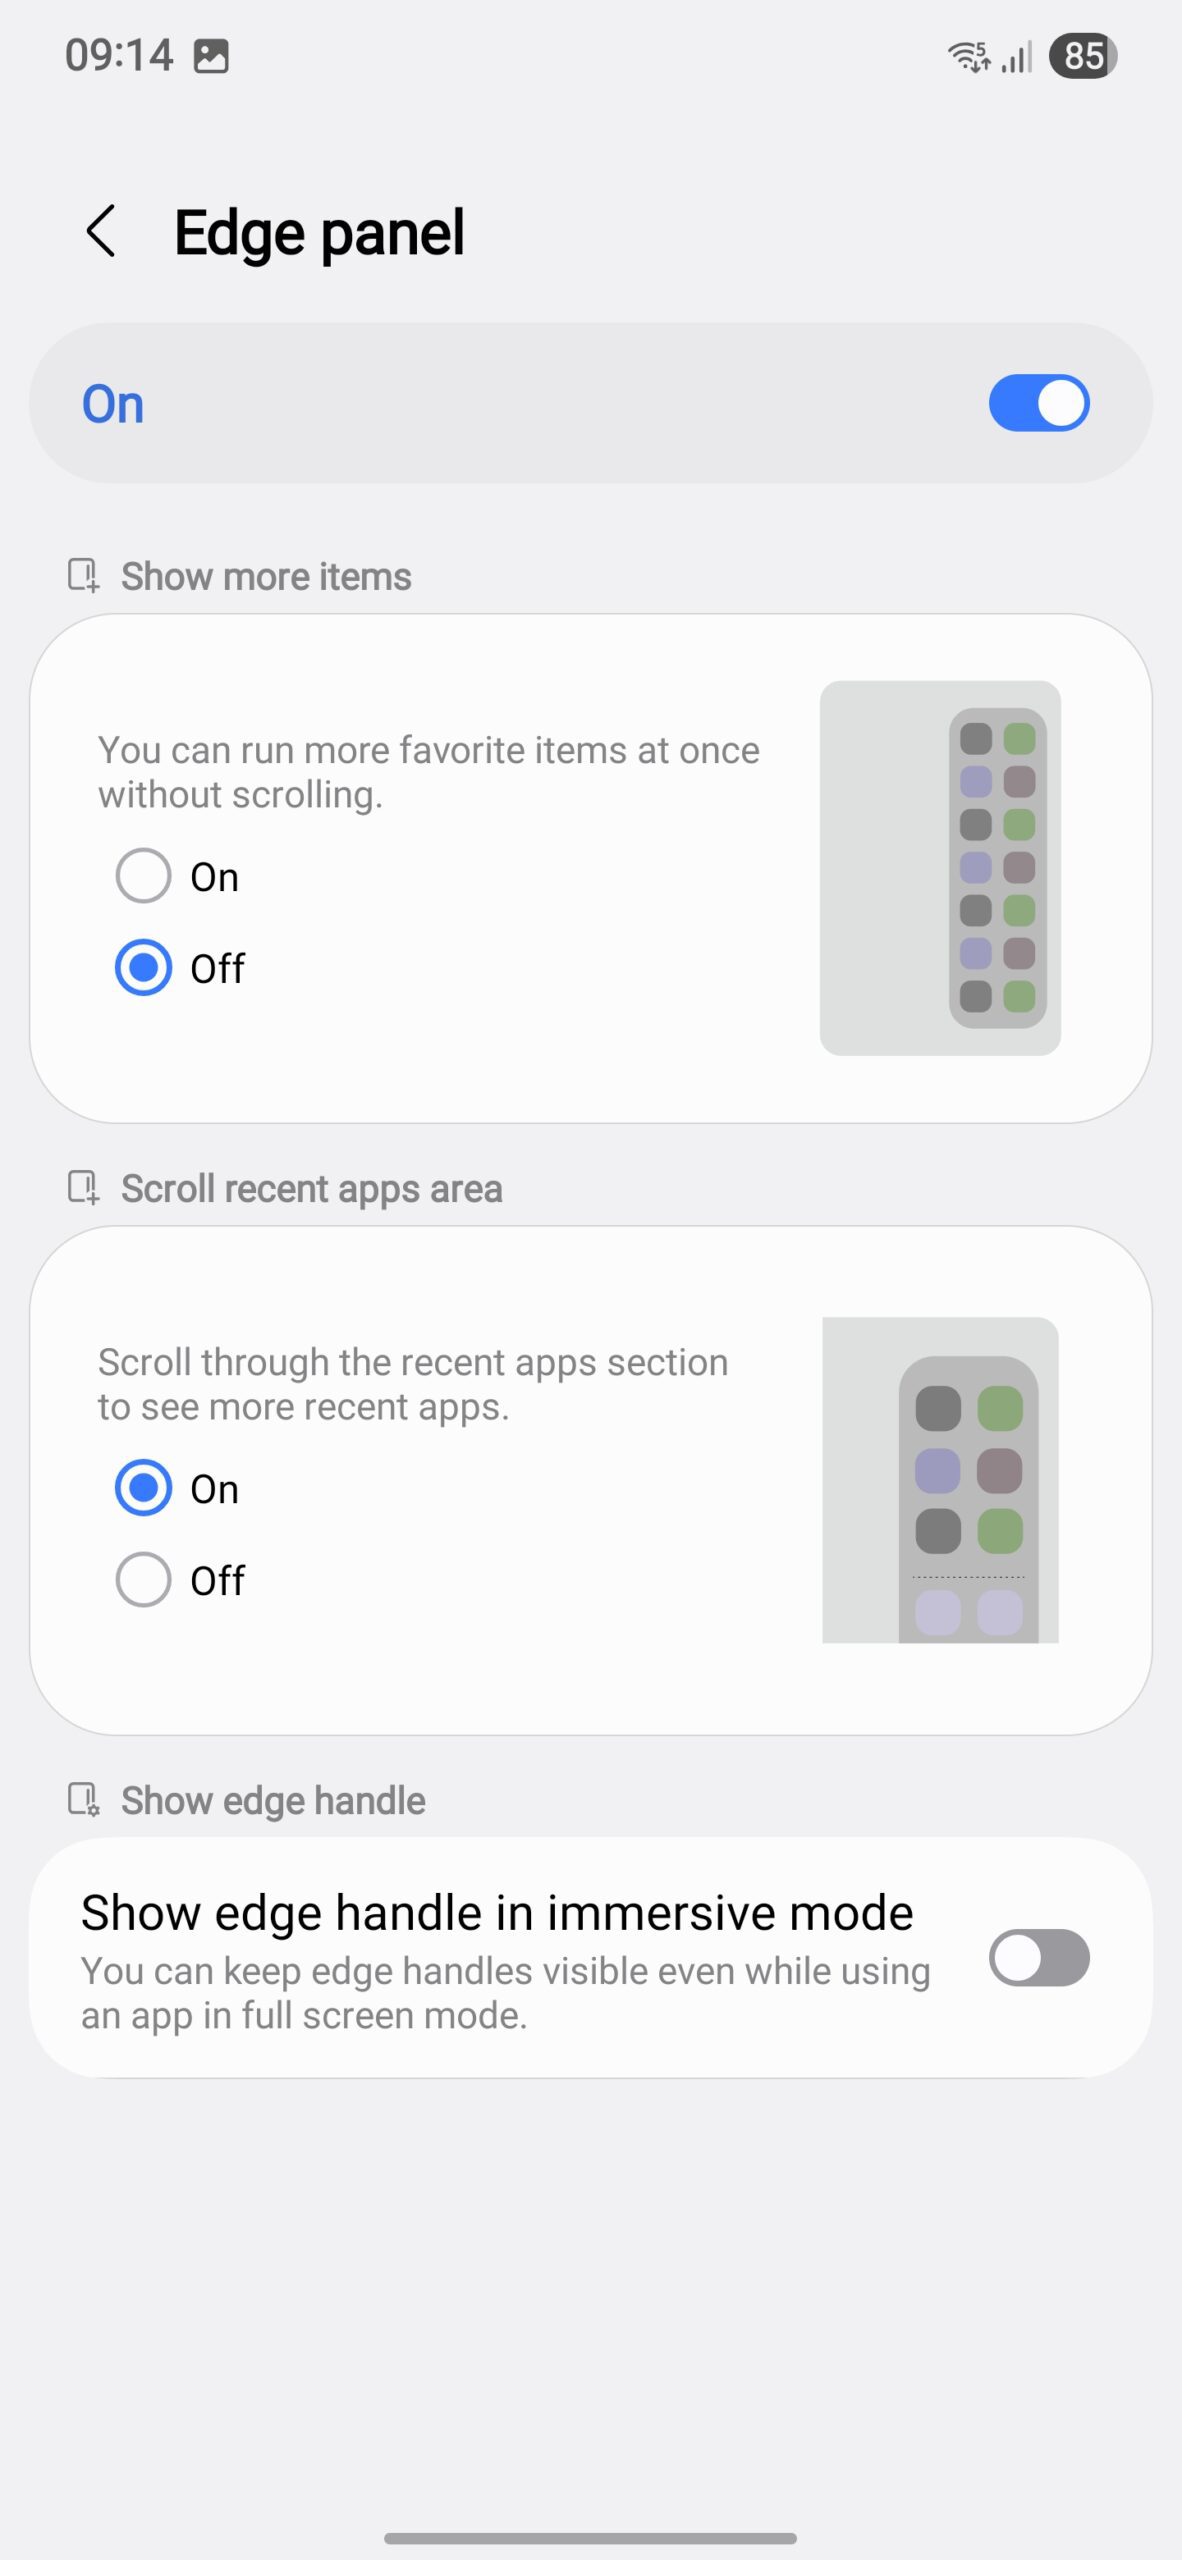This screenshot has height=2560, width=1182.
Task: Select On for Show more items
Action: click(x=144, y=876)
